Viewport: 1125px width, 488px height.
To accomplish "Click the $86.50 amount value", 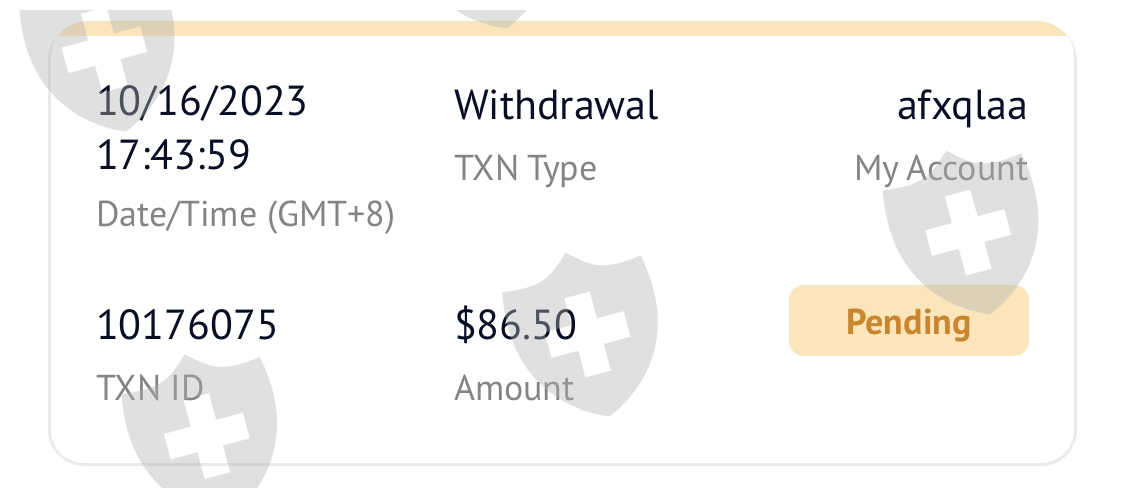I will point(515,325).
